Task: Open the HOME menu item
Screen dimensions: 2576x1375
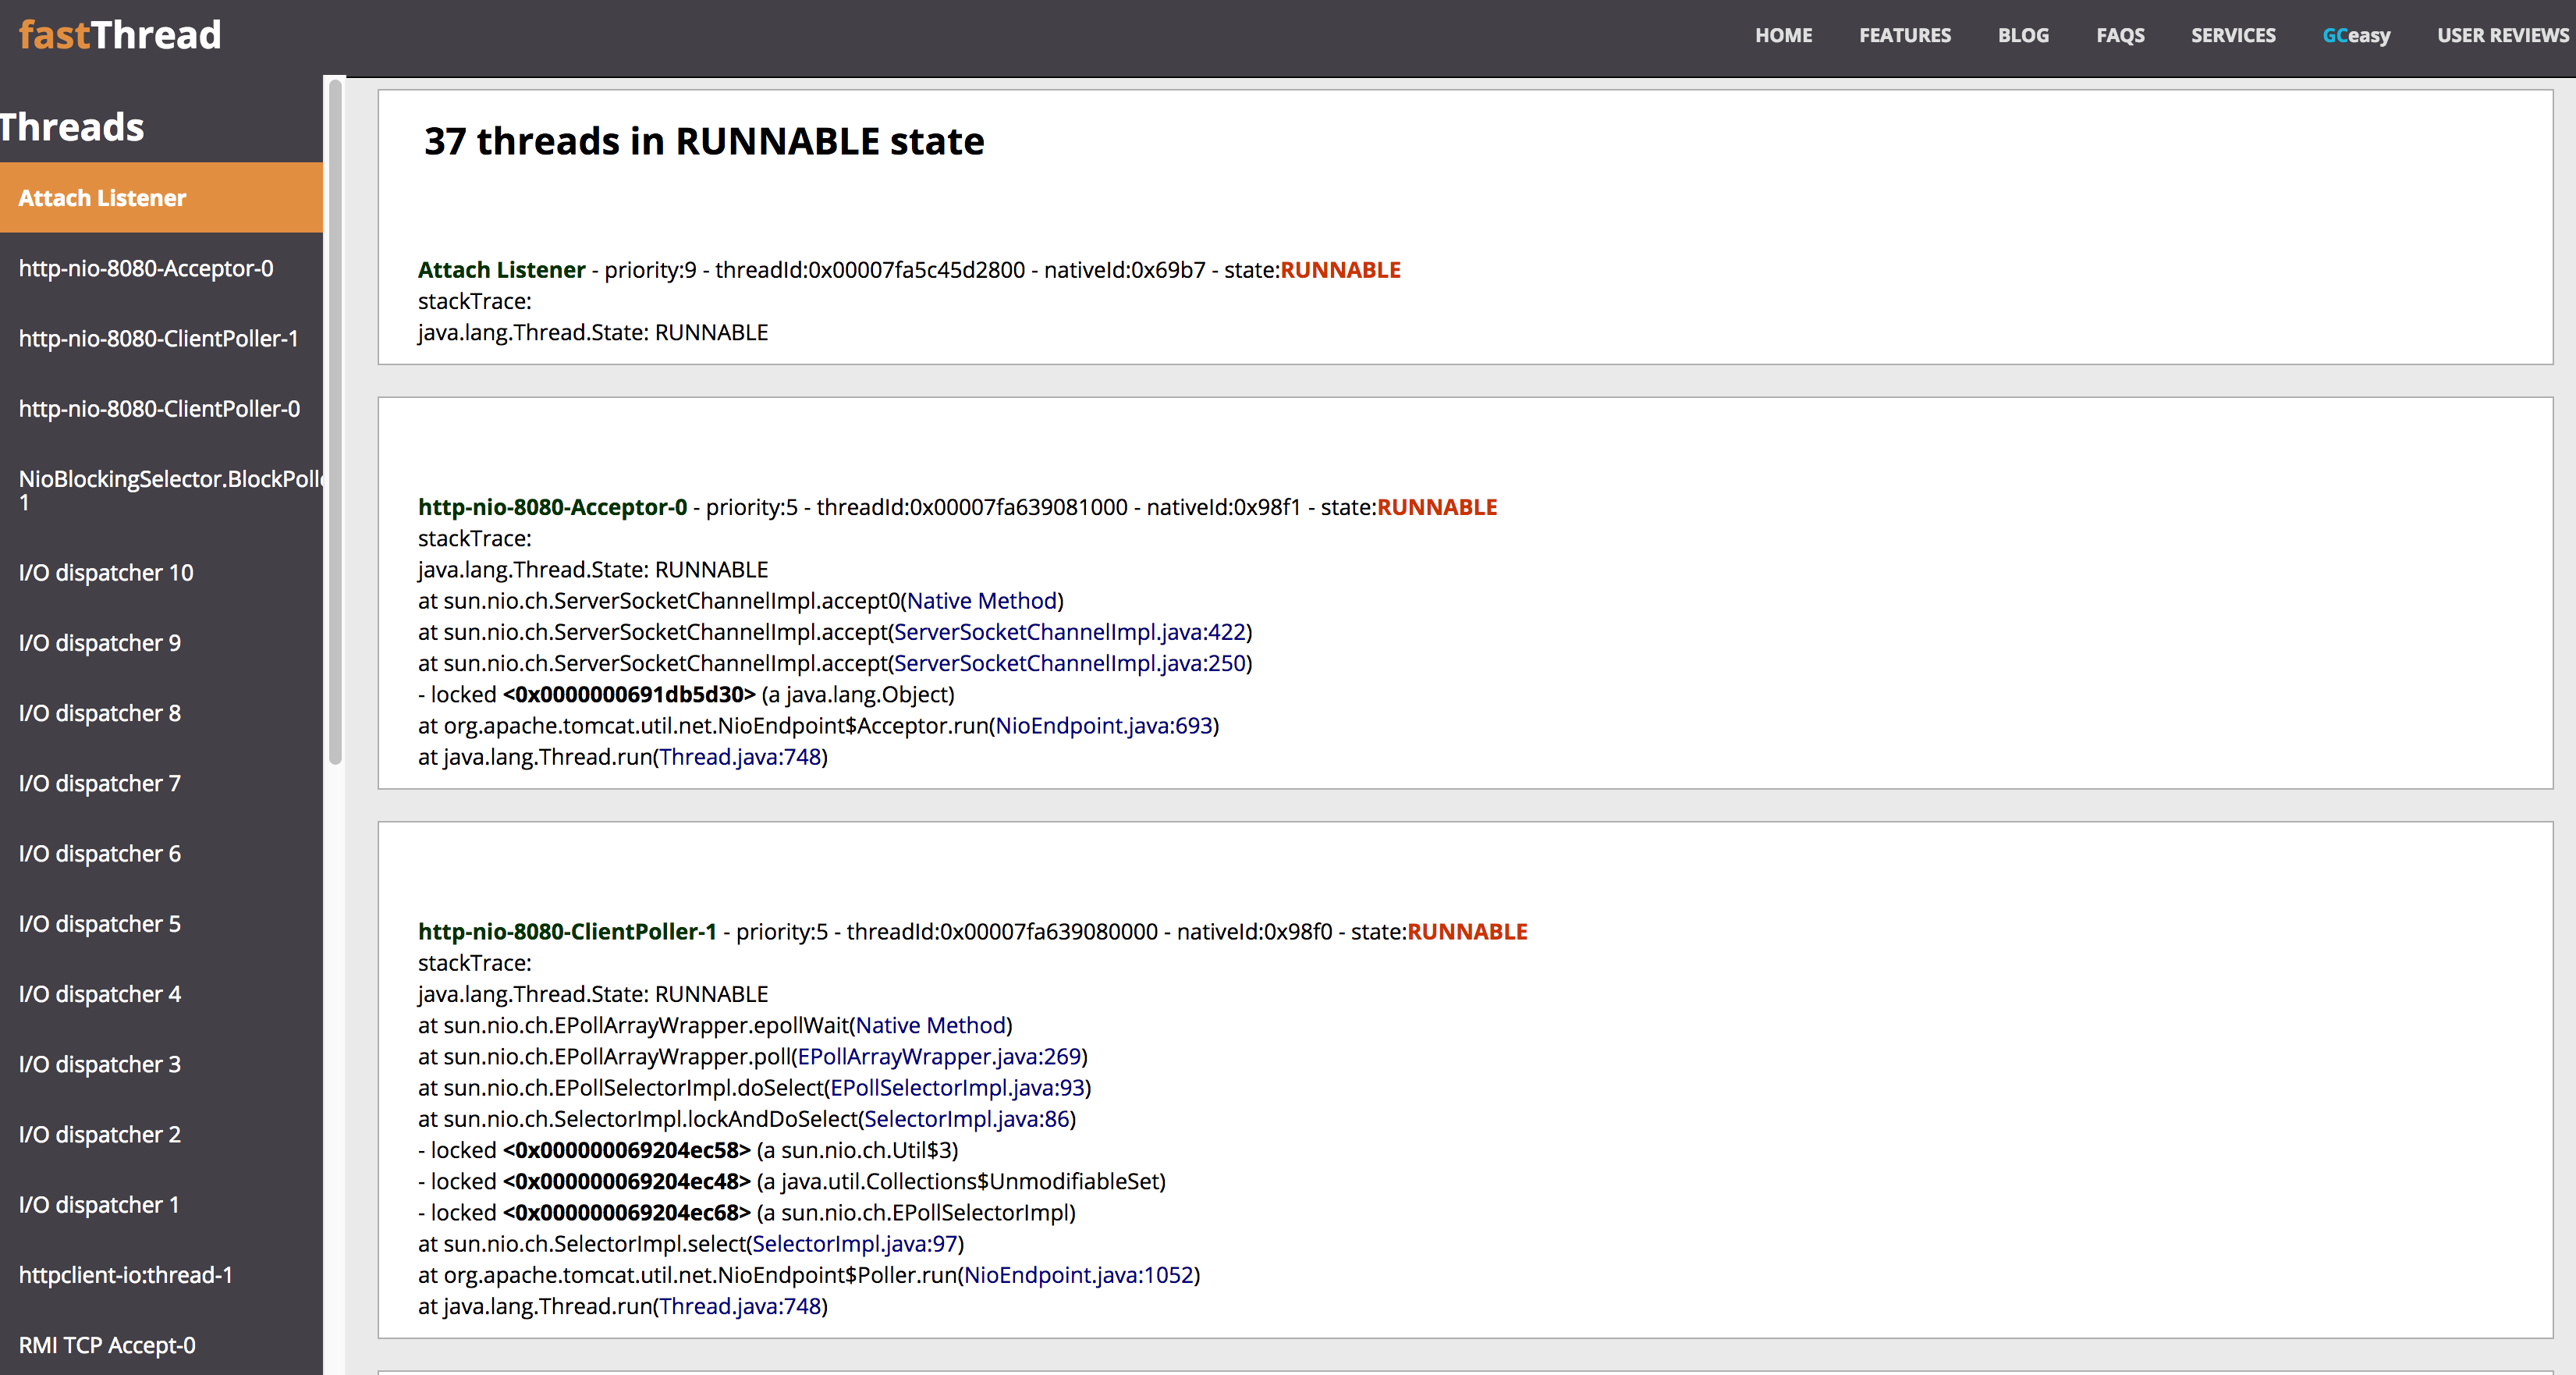Action: [1783, 35]
